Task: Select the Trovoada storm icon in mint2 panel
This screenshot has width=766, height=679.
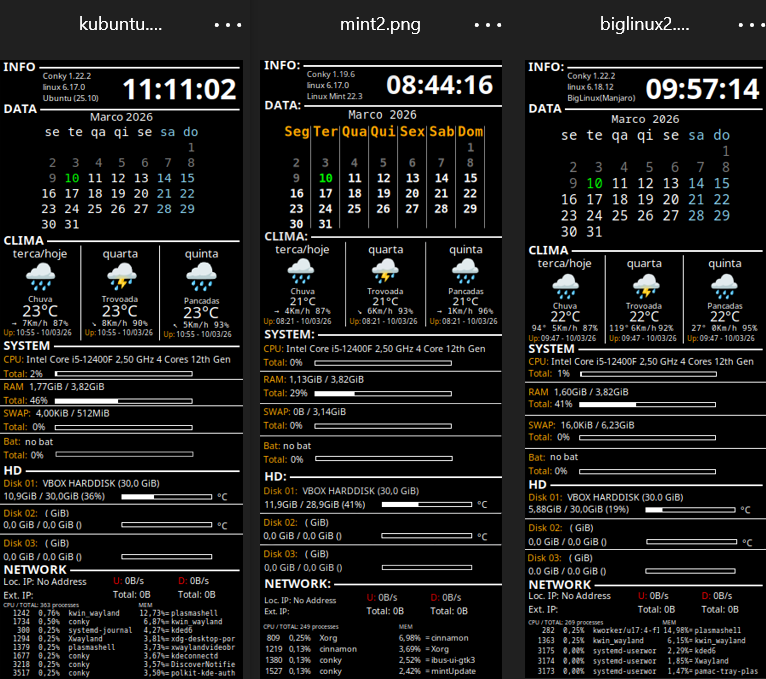Action: click(x=385, y=271)
